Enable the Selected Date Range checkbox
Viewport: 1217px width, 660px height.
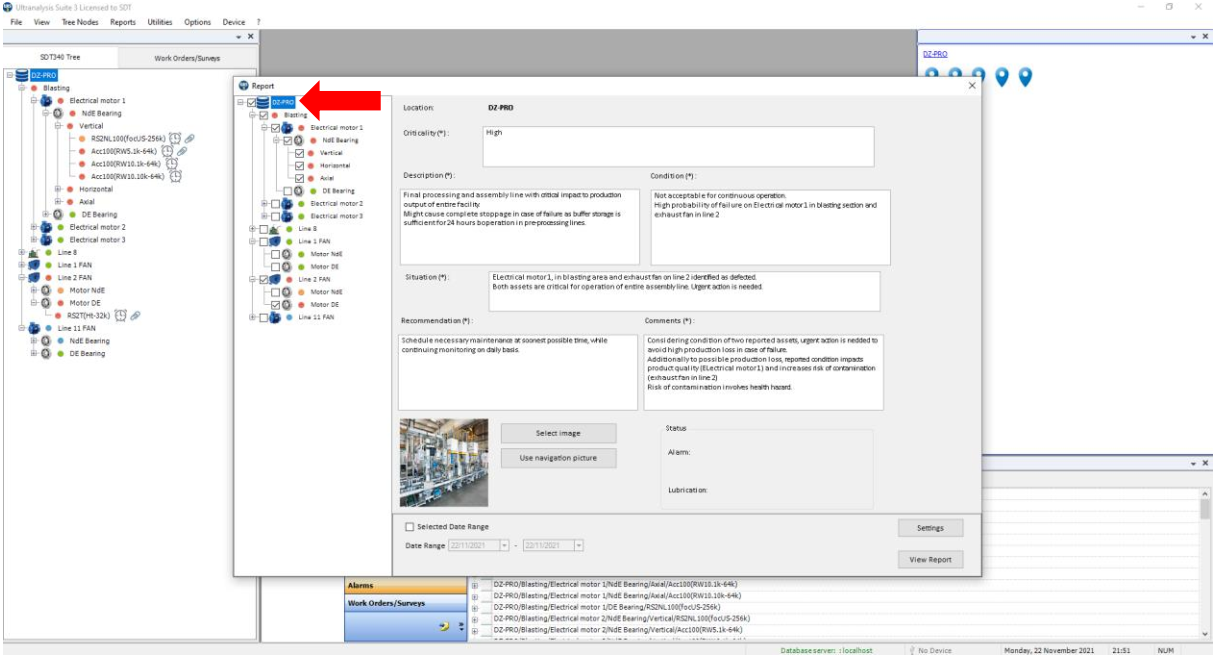point(409,527)
